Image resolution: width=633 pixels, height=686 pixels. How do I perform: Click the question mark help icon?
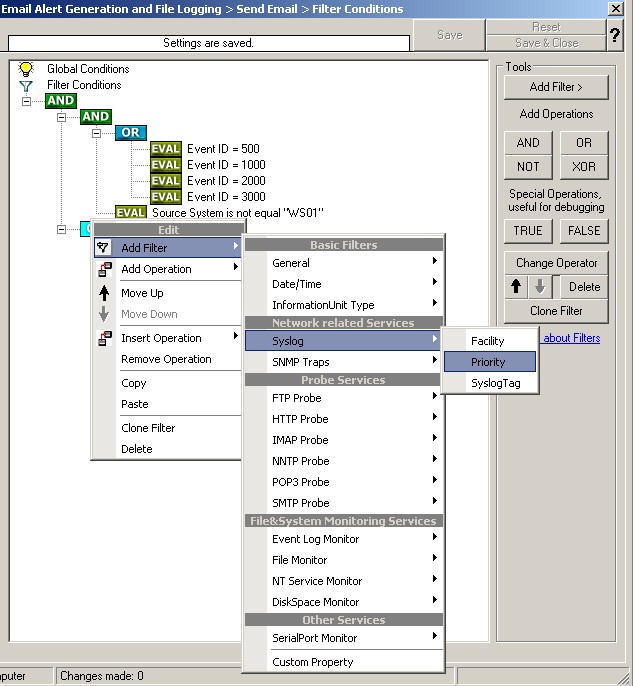[x=615, y=35]
